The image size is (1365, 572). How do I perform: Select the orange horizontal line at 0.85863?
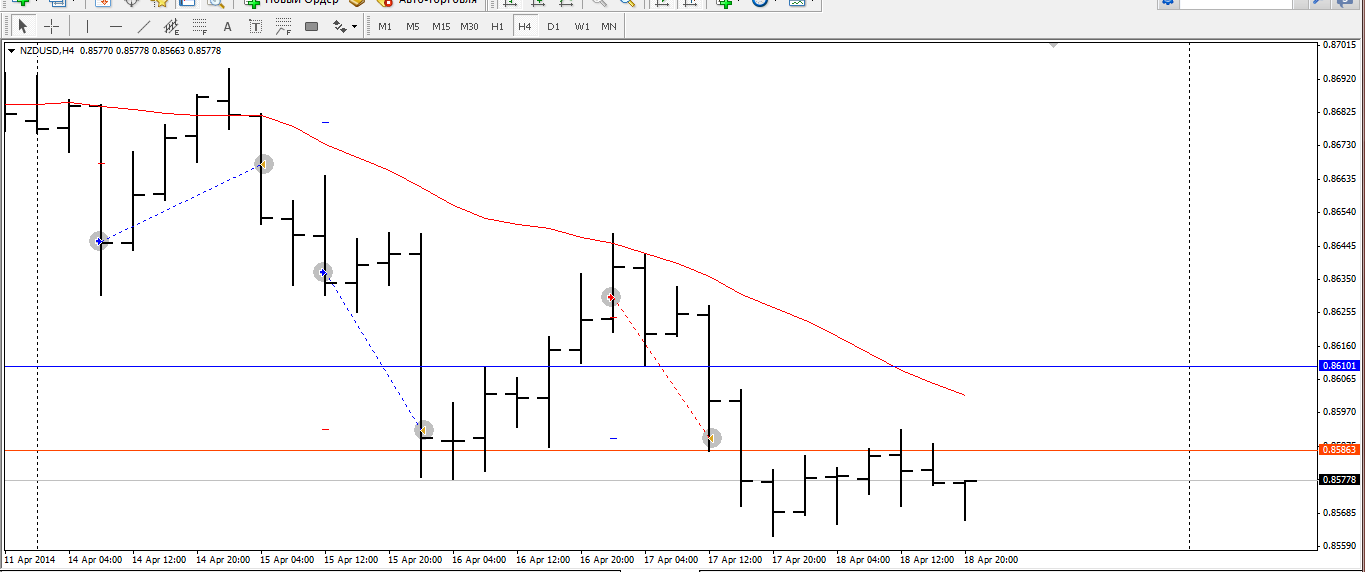pyautogui.click(x=660, y=450)
